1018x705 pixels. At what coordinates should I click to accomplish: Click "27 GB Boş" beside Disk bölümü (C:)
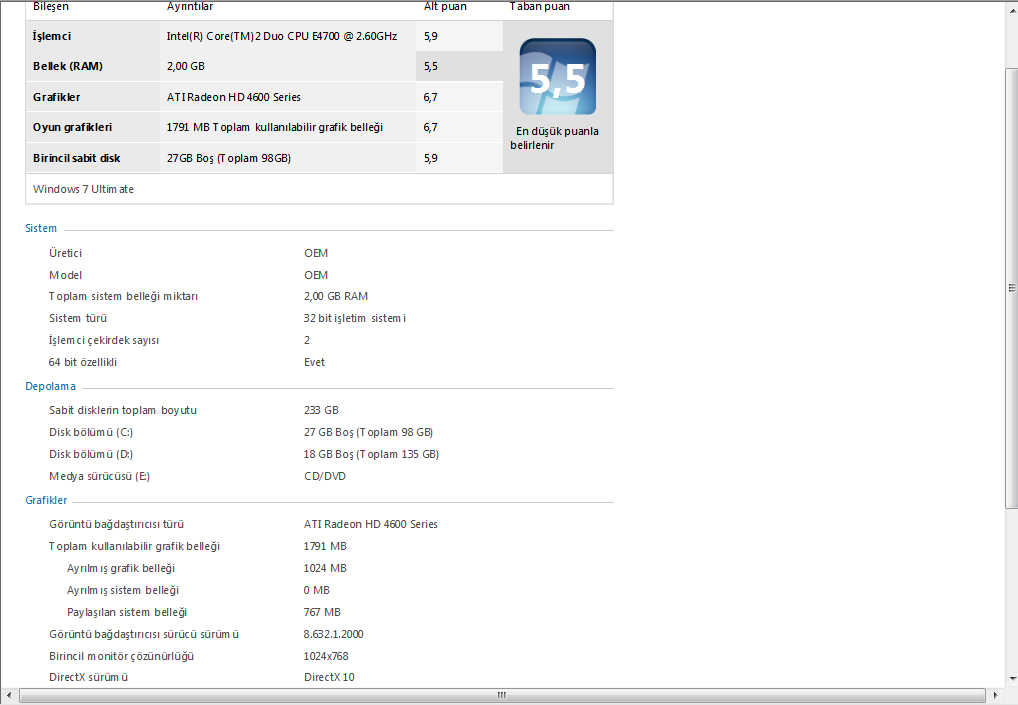(x=329, y=432)
